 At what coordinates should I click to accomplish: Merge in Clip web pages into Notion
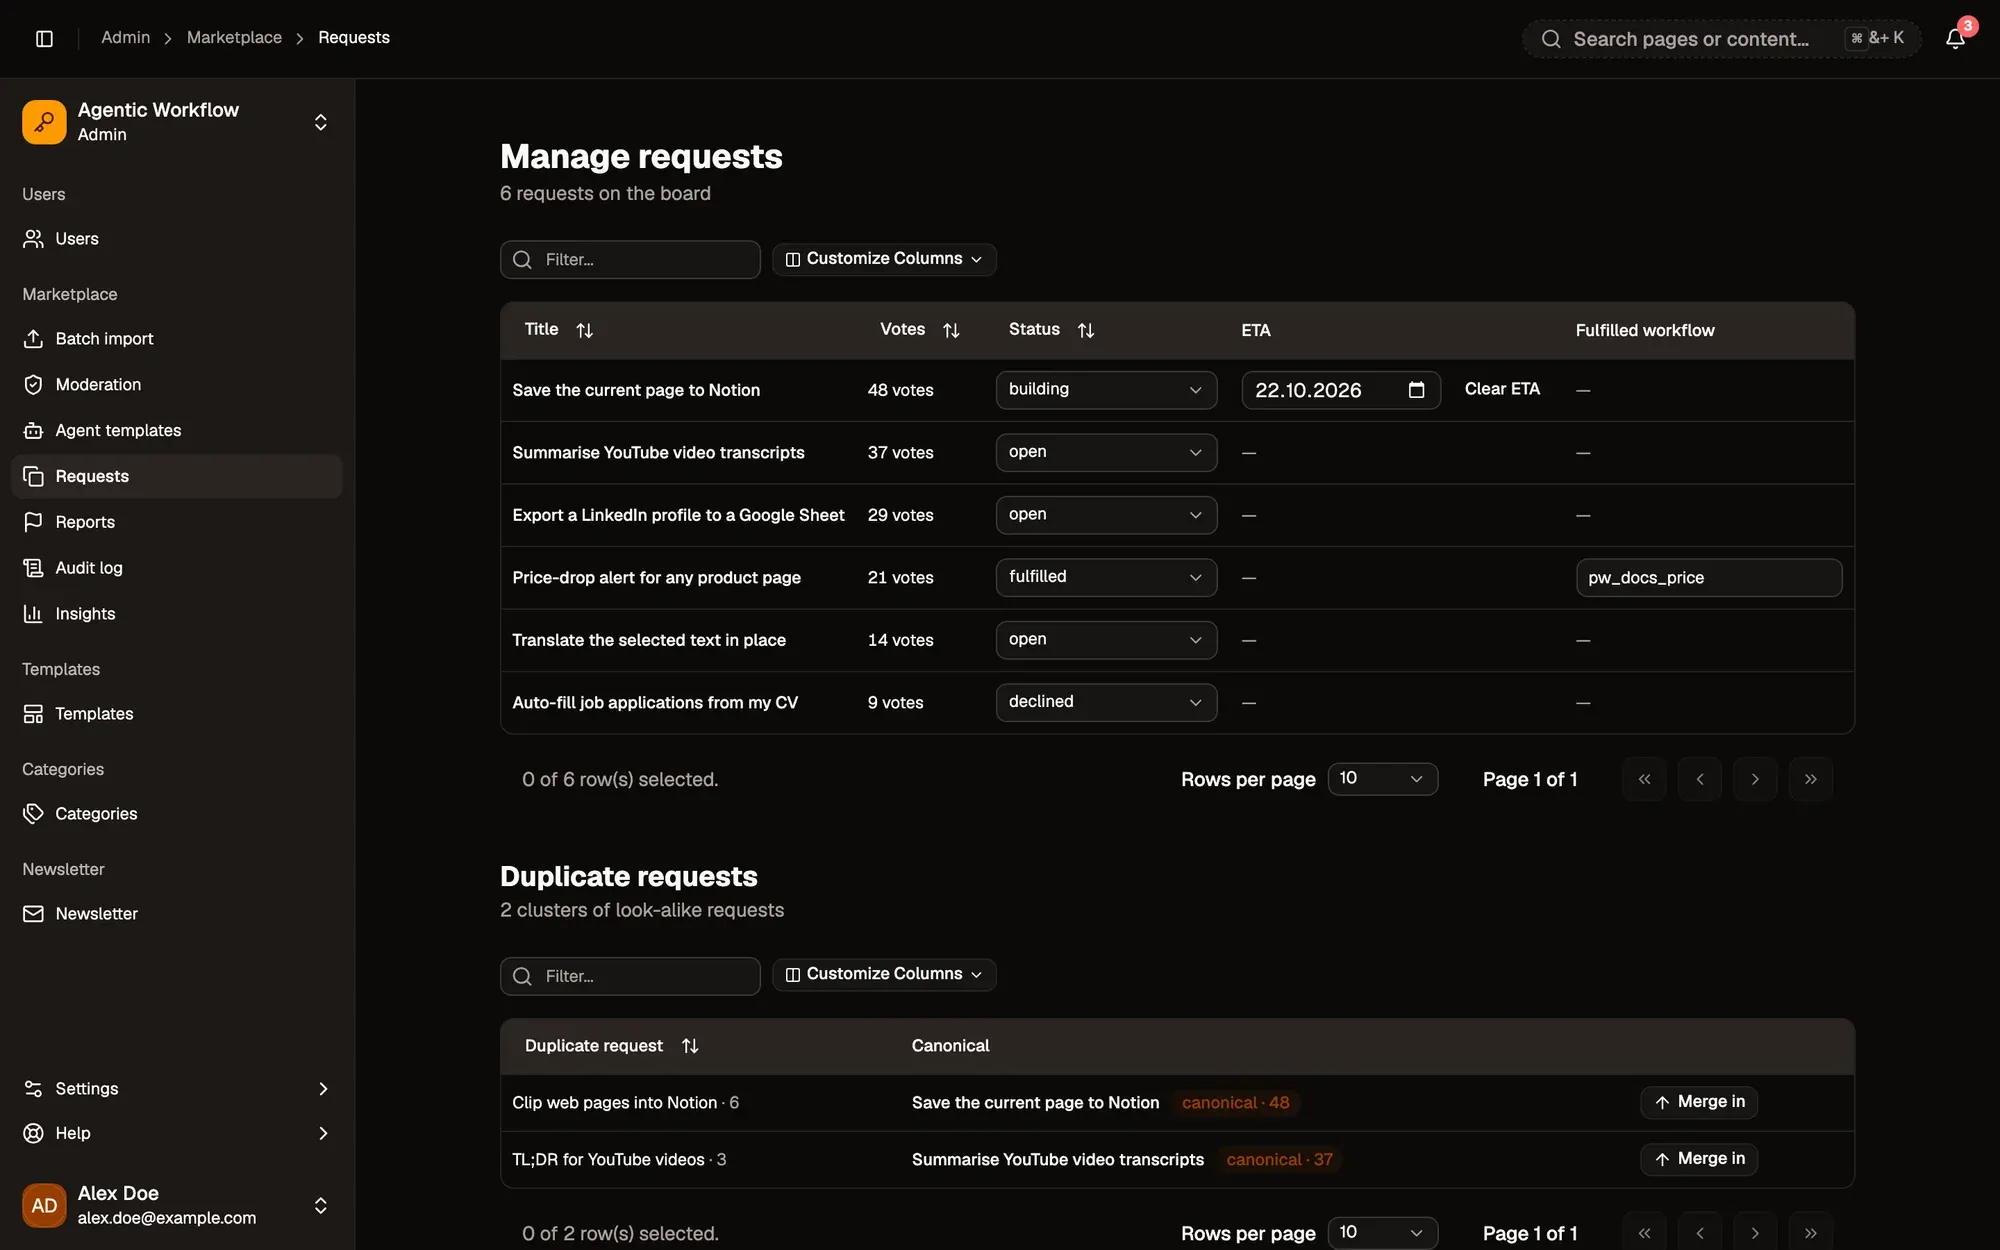click(1699, 1102)
